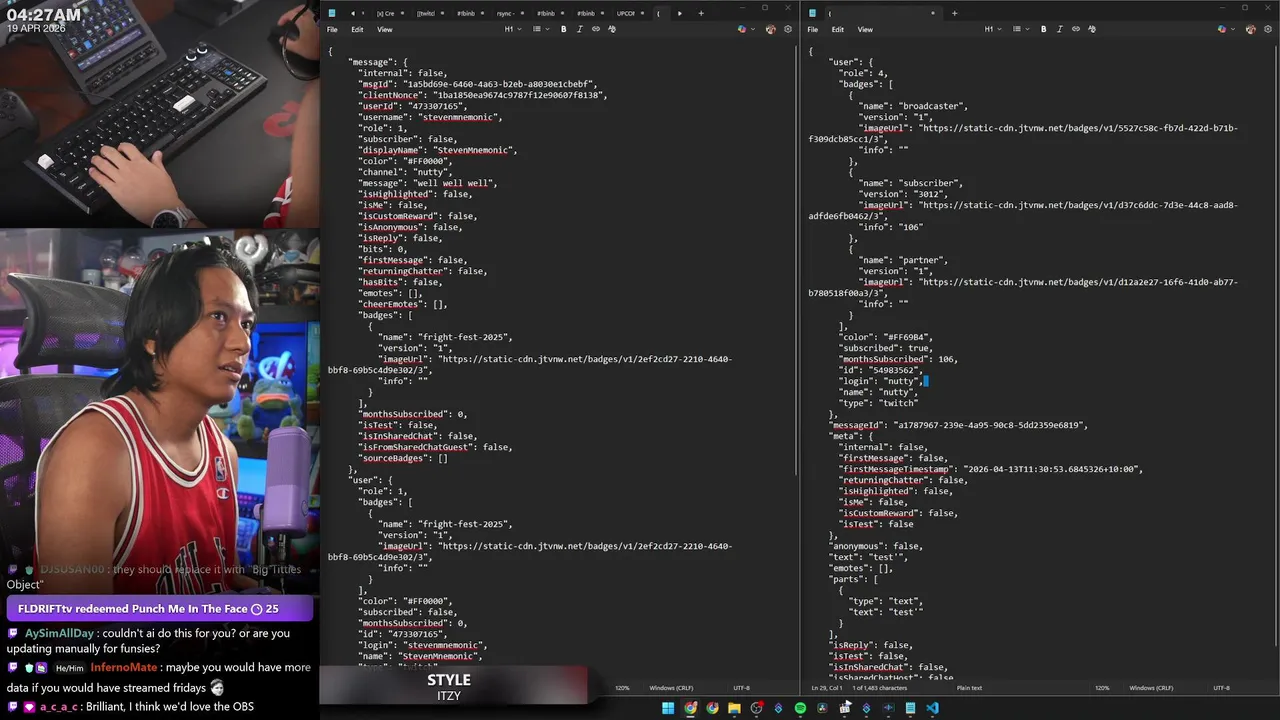Click UTF-8 in left Notepad status bar
The image size is (1280, 720).
point(741,688)
